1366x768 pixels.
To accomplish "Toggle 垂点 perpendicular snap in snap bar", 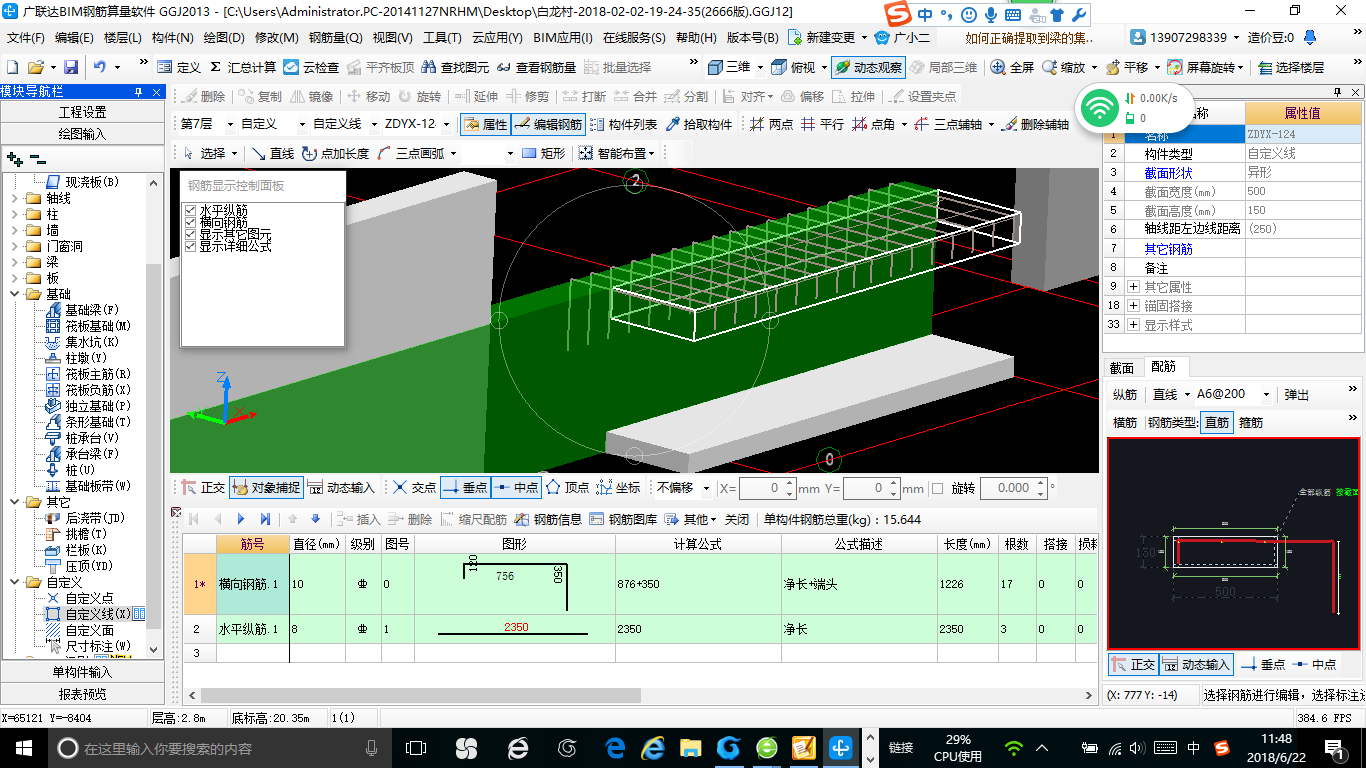I will [464, 488].
